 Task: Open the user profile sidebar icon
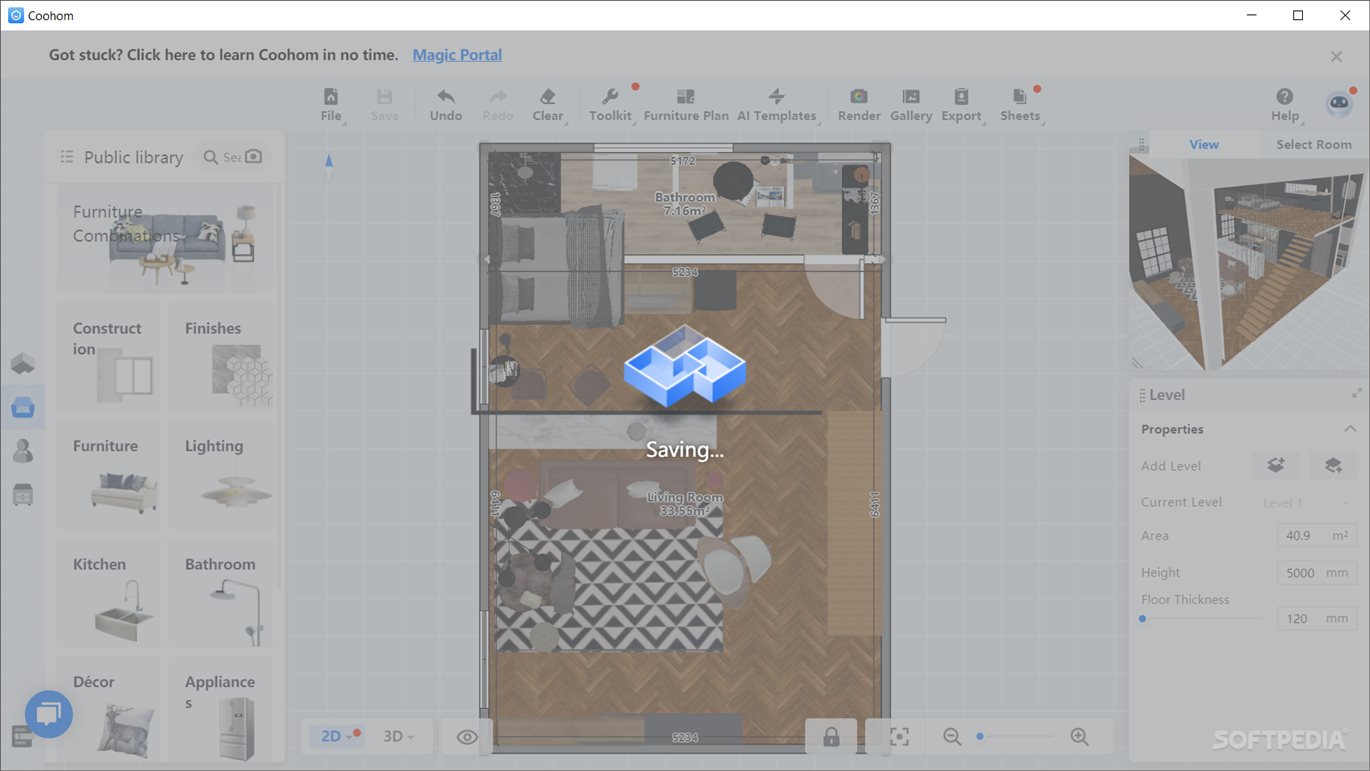pos(23,451)
